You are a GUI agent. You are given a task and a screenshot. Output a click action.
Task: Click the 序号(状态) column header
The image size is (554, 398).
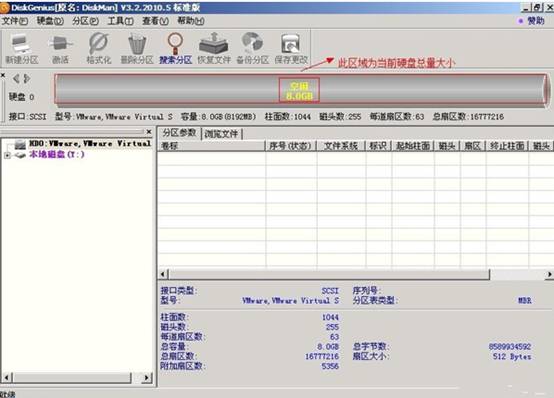click(x=290, y=146)
